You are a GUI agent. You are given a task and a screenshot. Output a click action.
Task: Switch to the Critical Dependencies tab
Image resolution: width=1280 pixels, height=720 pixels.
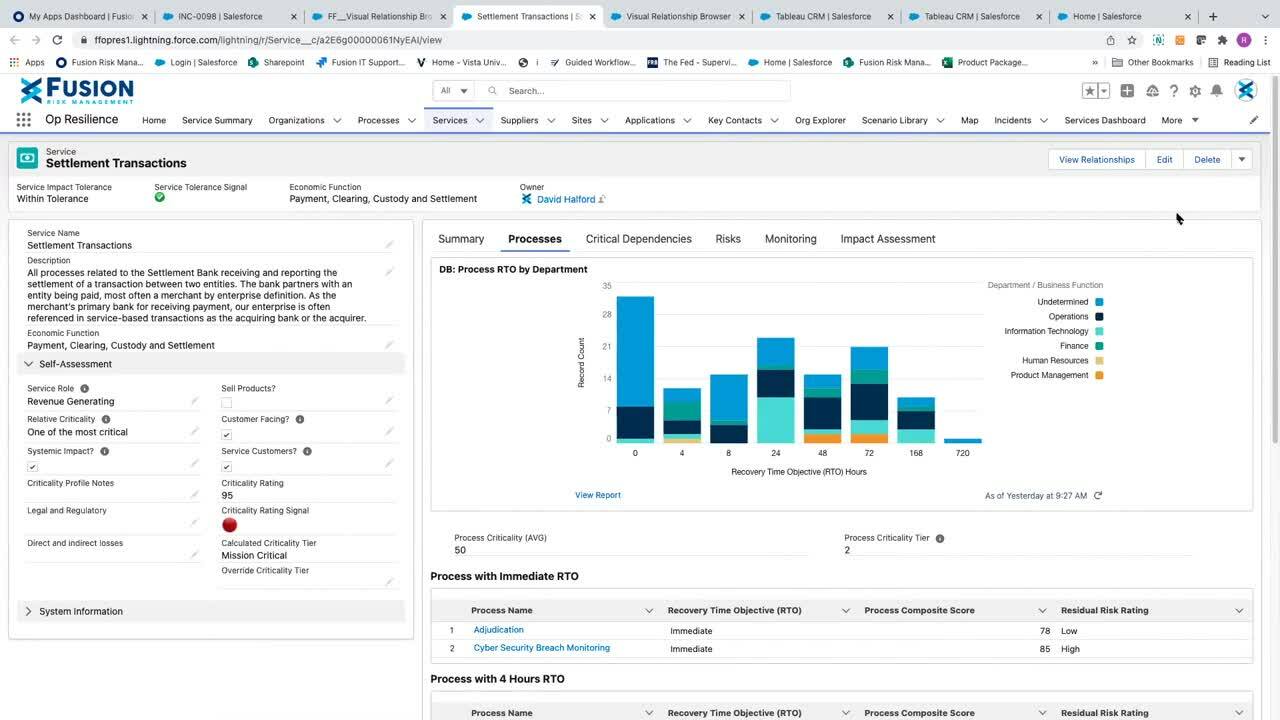638,239
